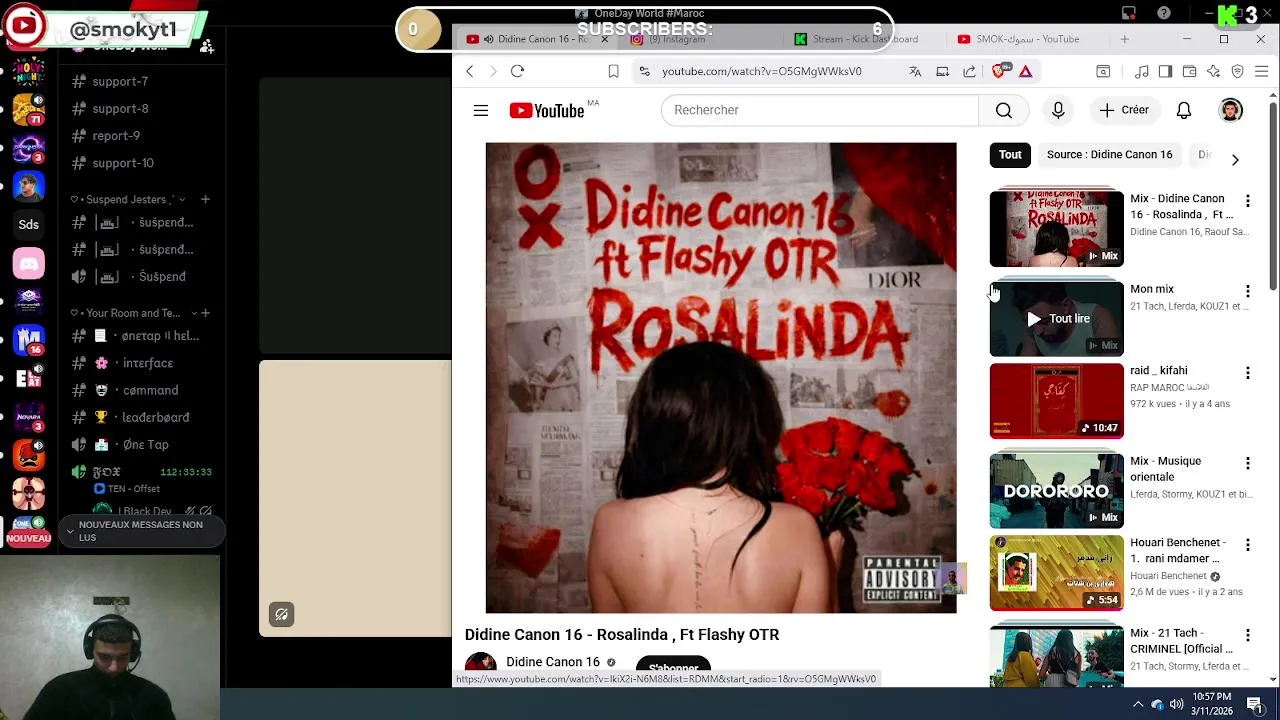Image resolution: width=1280 pixels, height=720 pixels.
Task: Subscribe with the S'abonner button
Action: pyautogui.click(x=673, y=667)
